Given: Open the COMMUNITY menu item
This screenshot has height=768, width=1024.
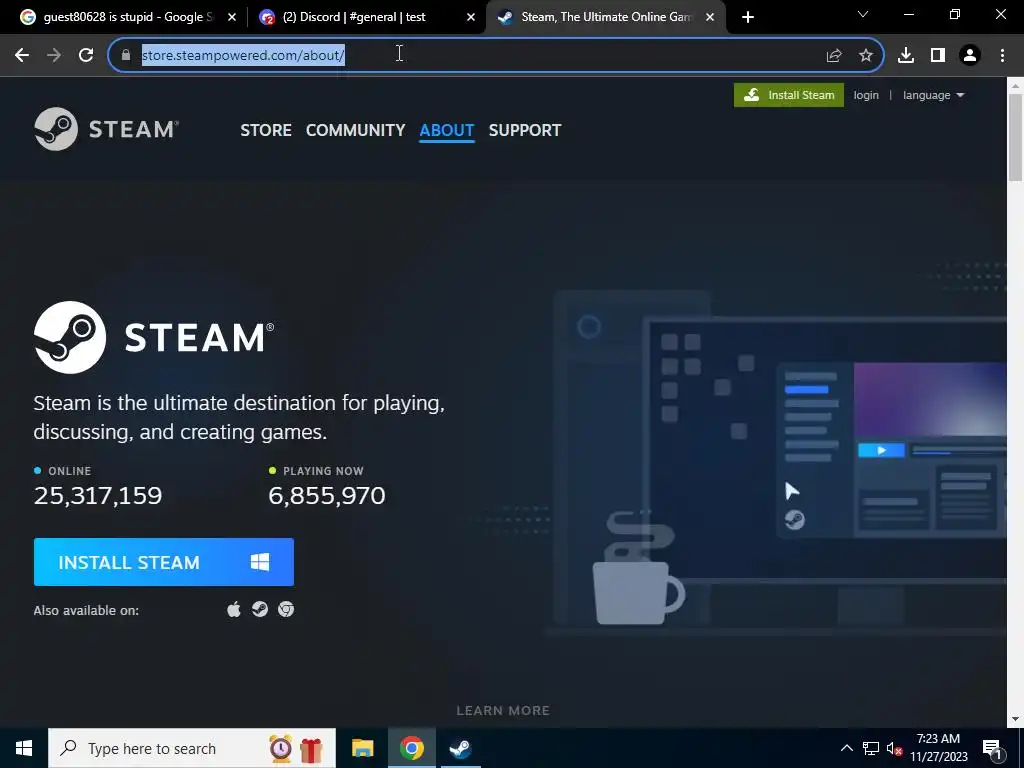Looking at the screenshot, I should pos(355,130).
